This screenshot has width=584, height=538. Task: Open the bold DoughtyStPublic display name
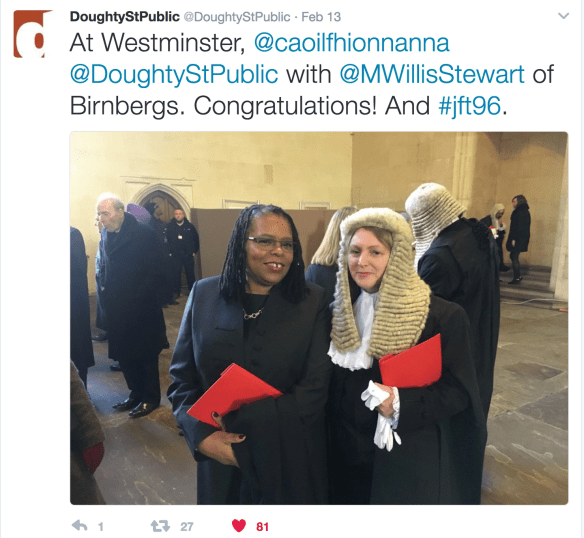point(124,17)
